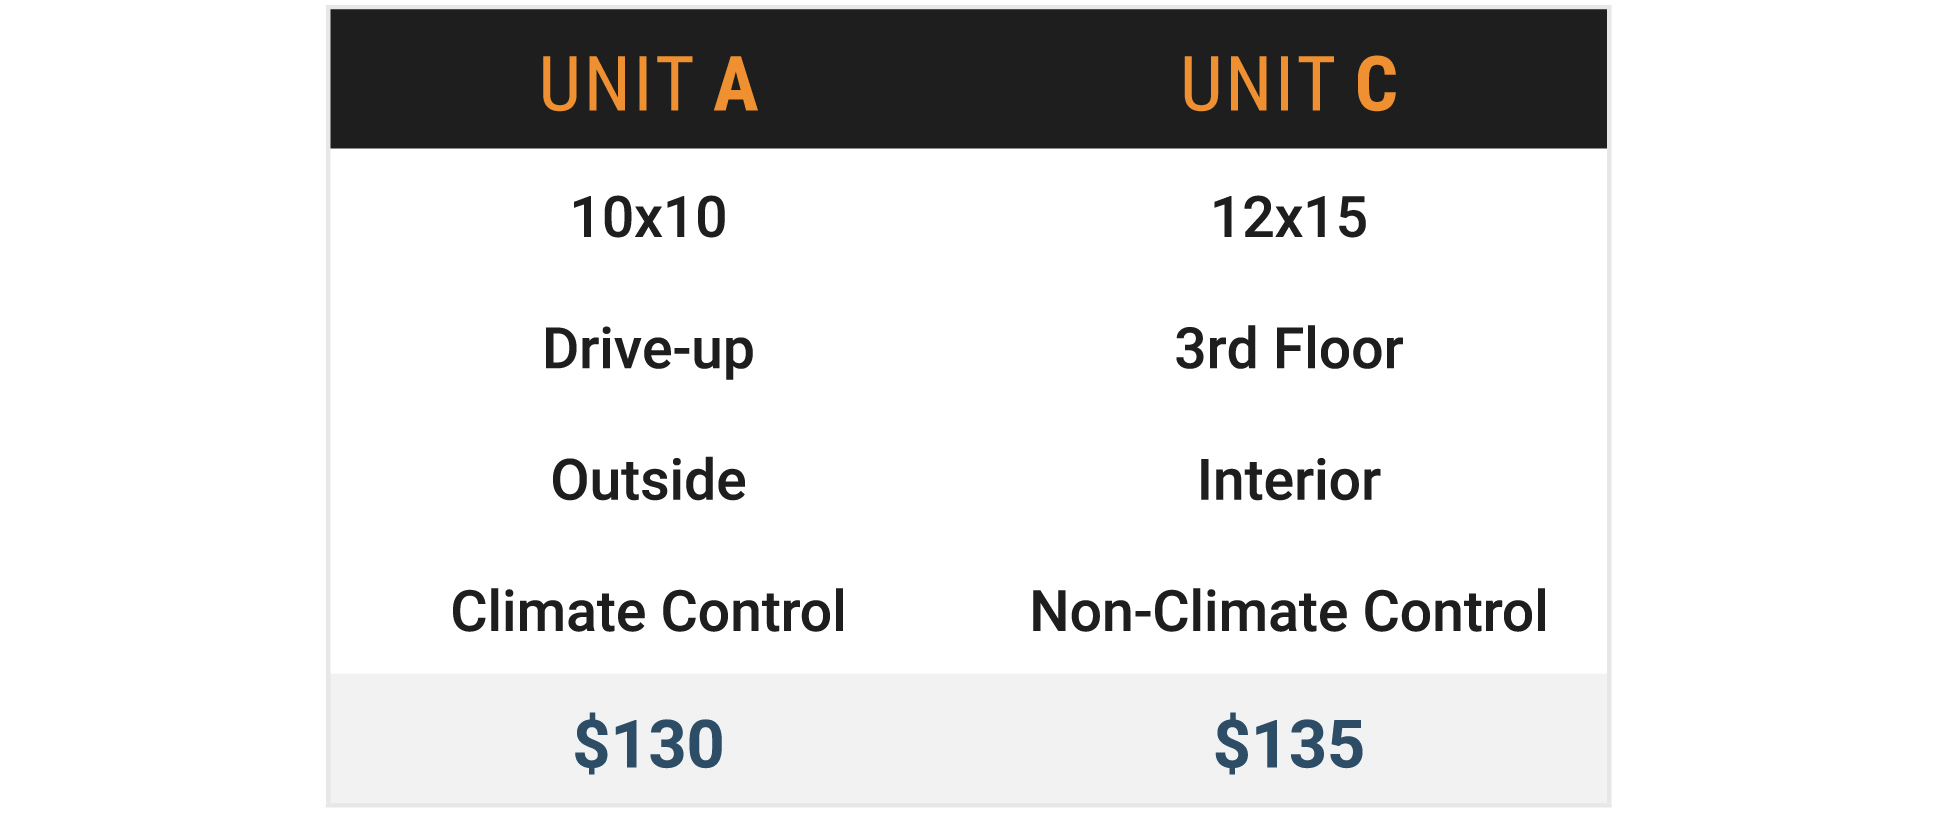Click Unit A's Climate Control text
Screen dimensions: 1938x813
[x=649, y=611]
